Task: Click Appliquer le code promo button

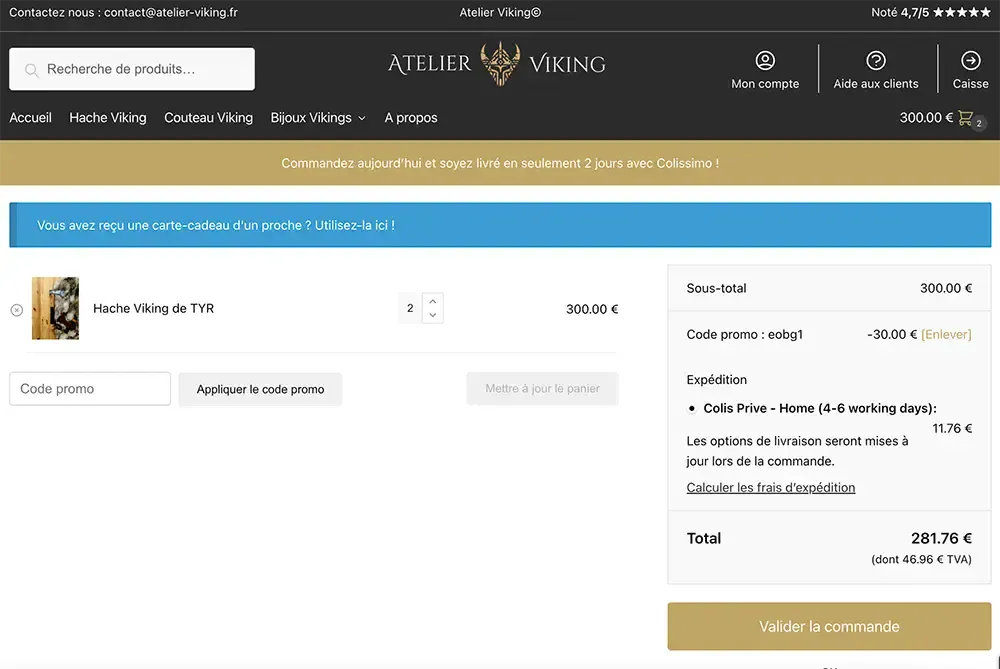Action: [x=260, y=389]
